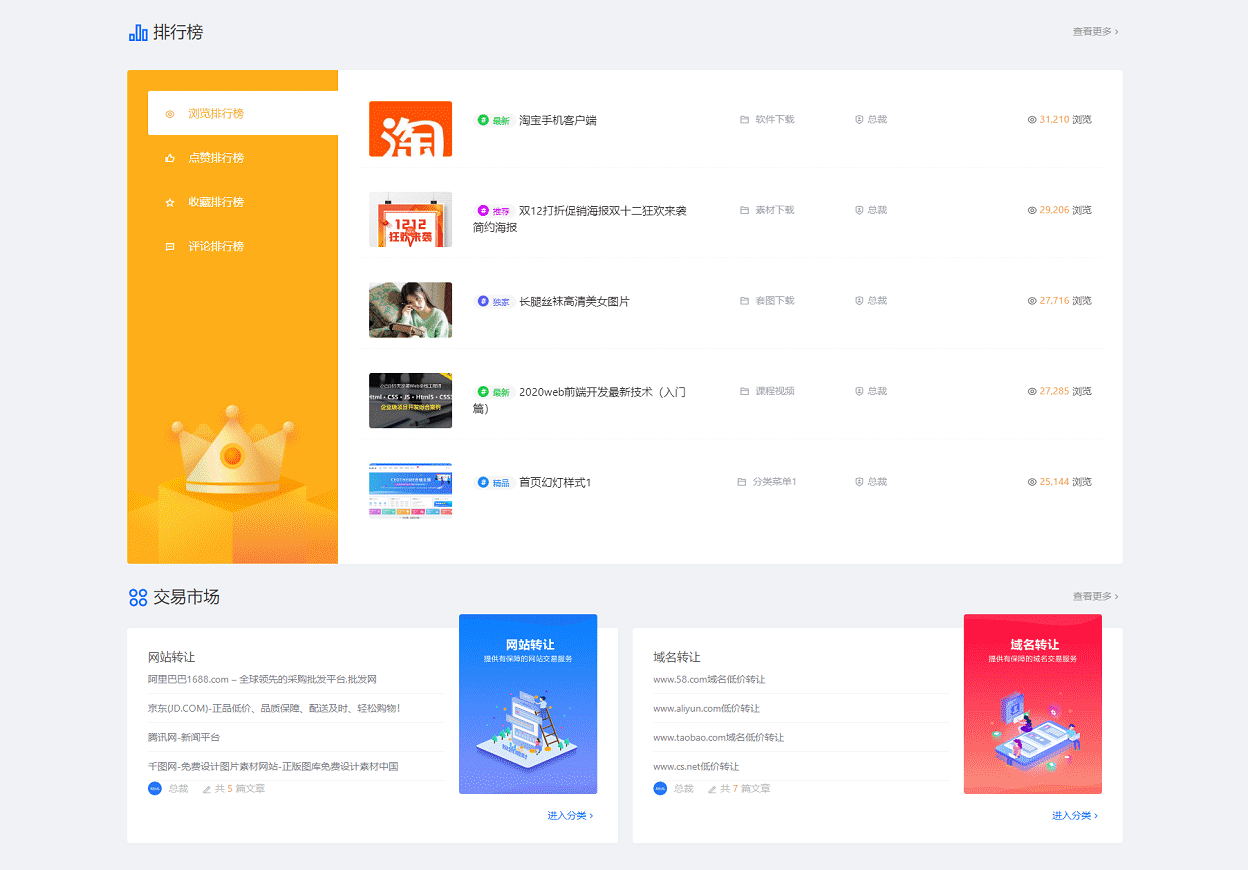This screenshot has height=870, width=1248.
Task: Open 千图网 free design material listing
Action: [x=273, y=766]
